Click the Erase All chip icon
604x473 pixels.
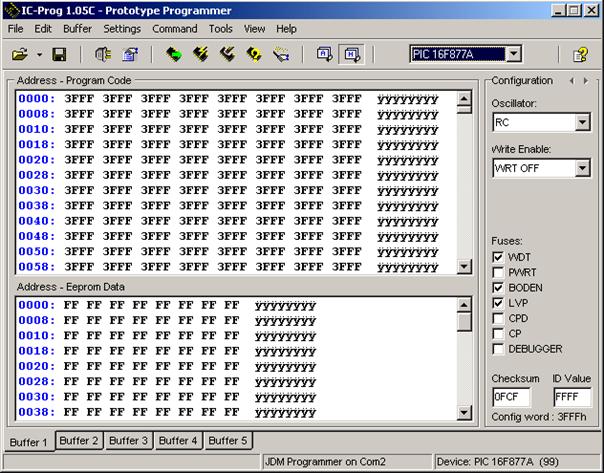coord(227,54)
